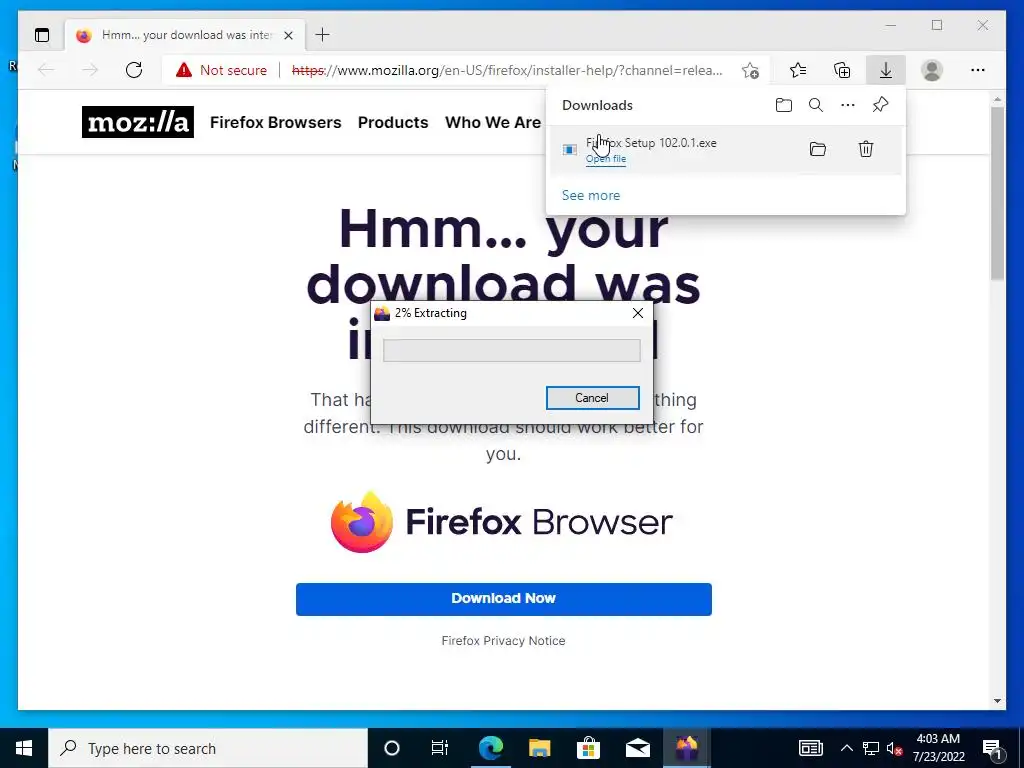The image size is (1024, 768).
Task: Search downloads with magnifier icon
Action: [x=816, y=105]
